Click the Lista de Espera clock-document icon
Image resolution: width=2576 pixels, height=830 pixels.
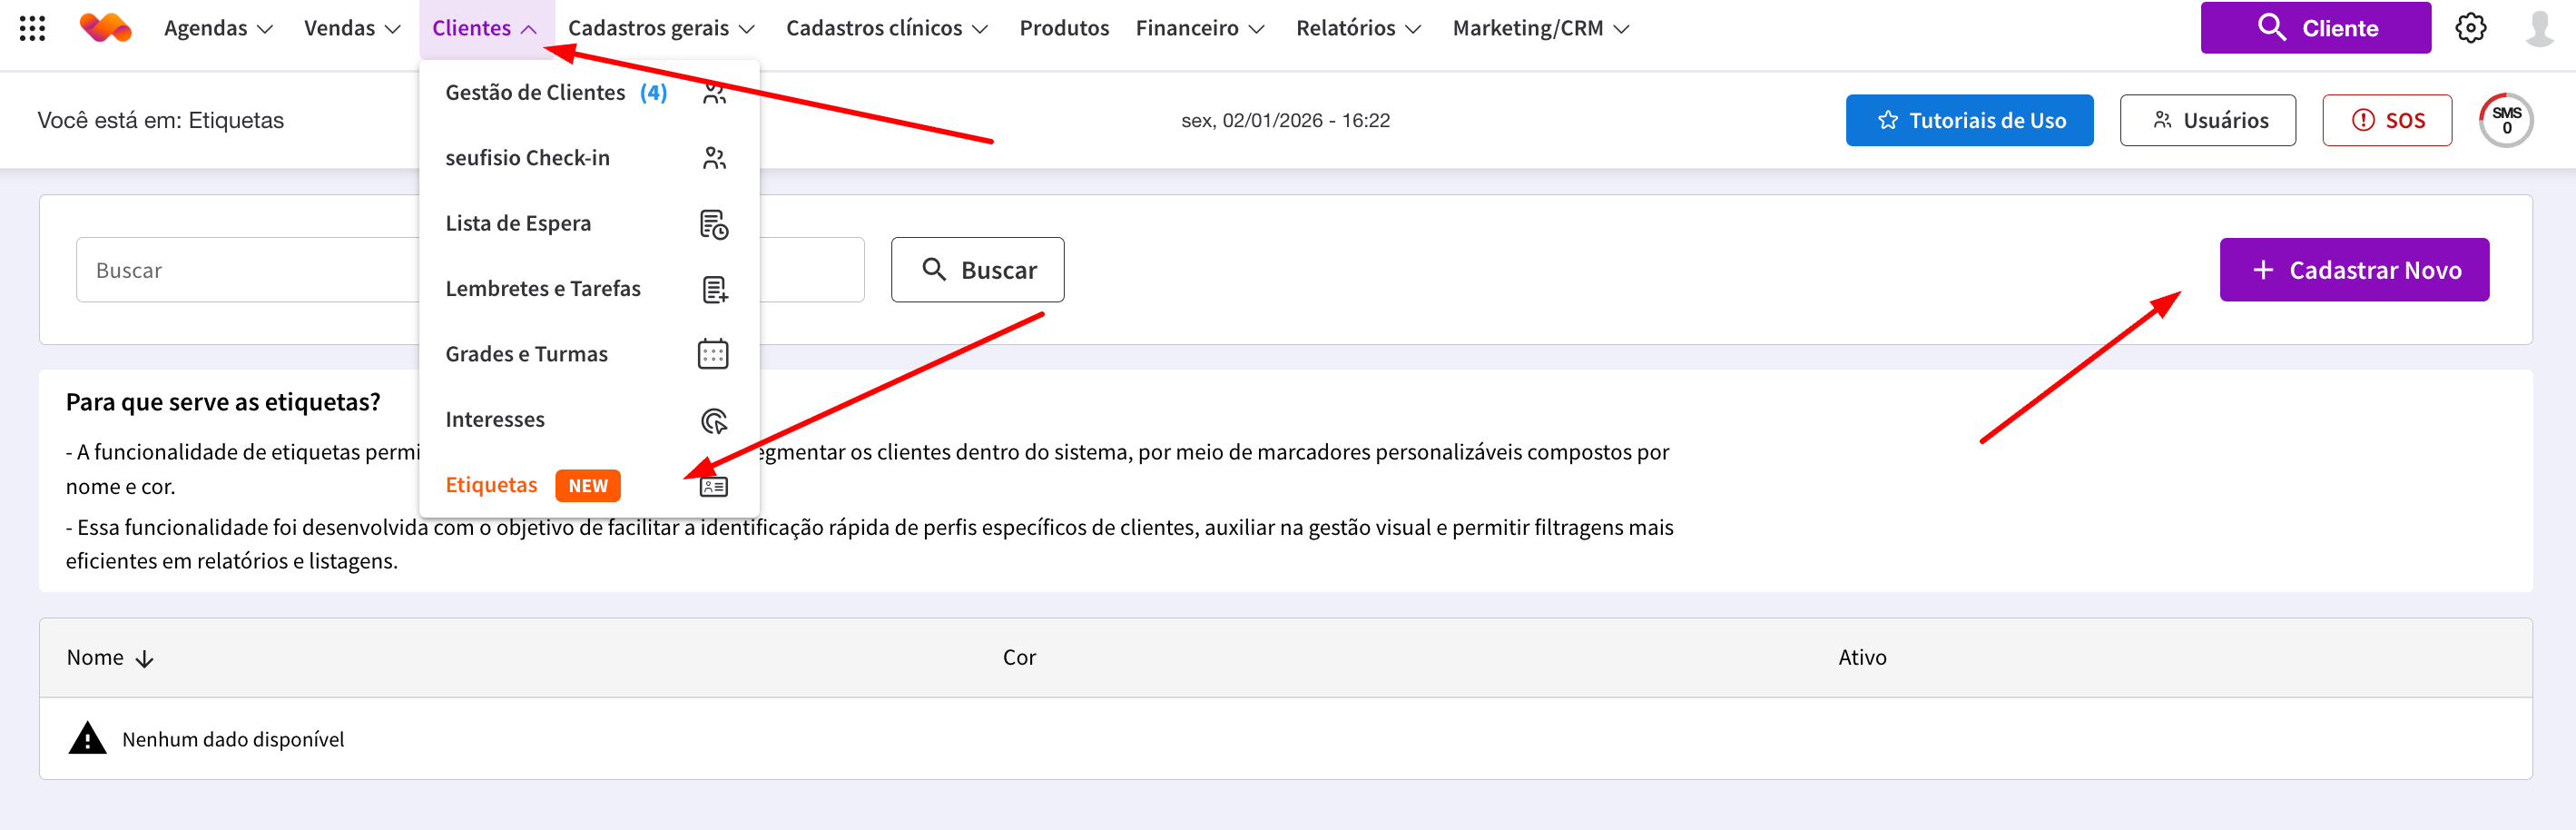[x=713, y=224]
